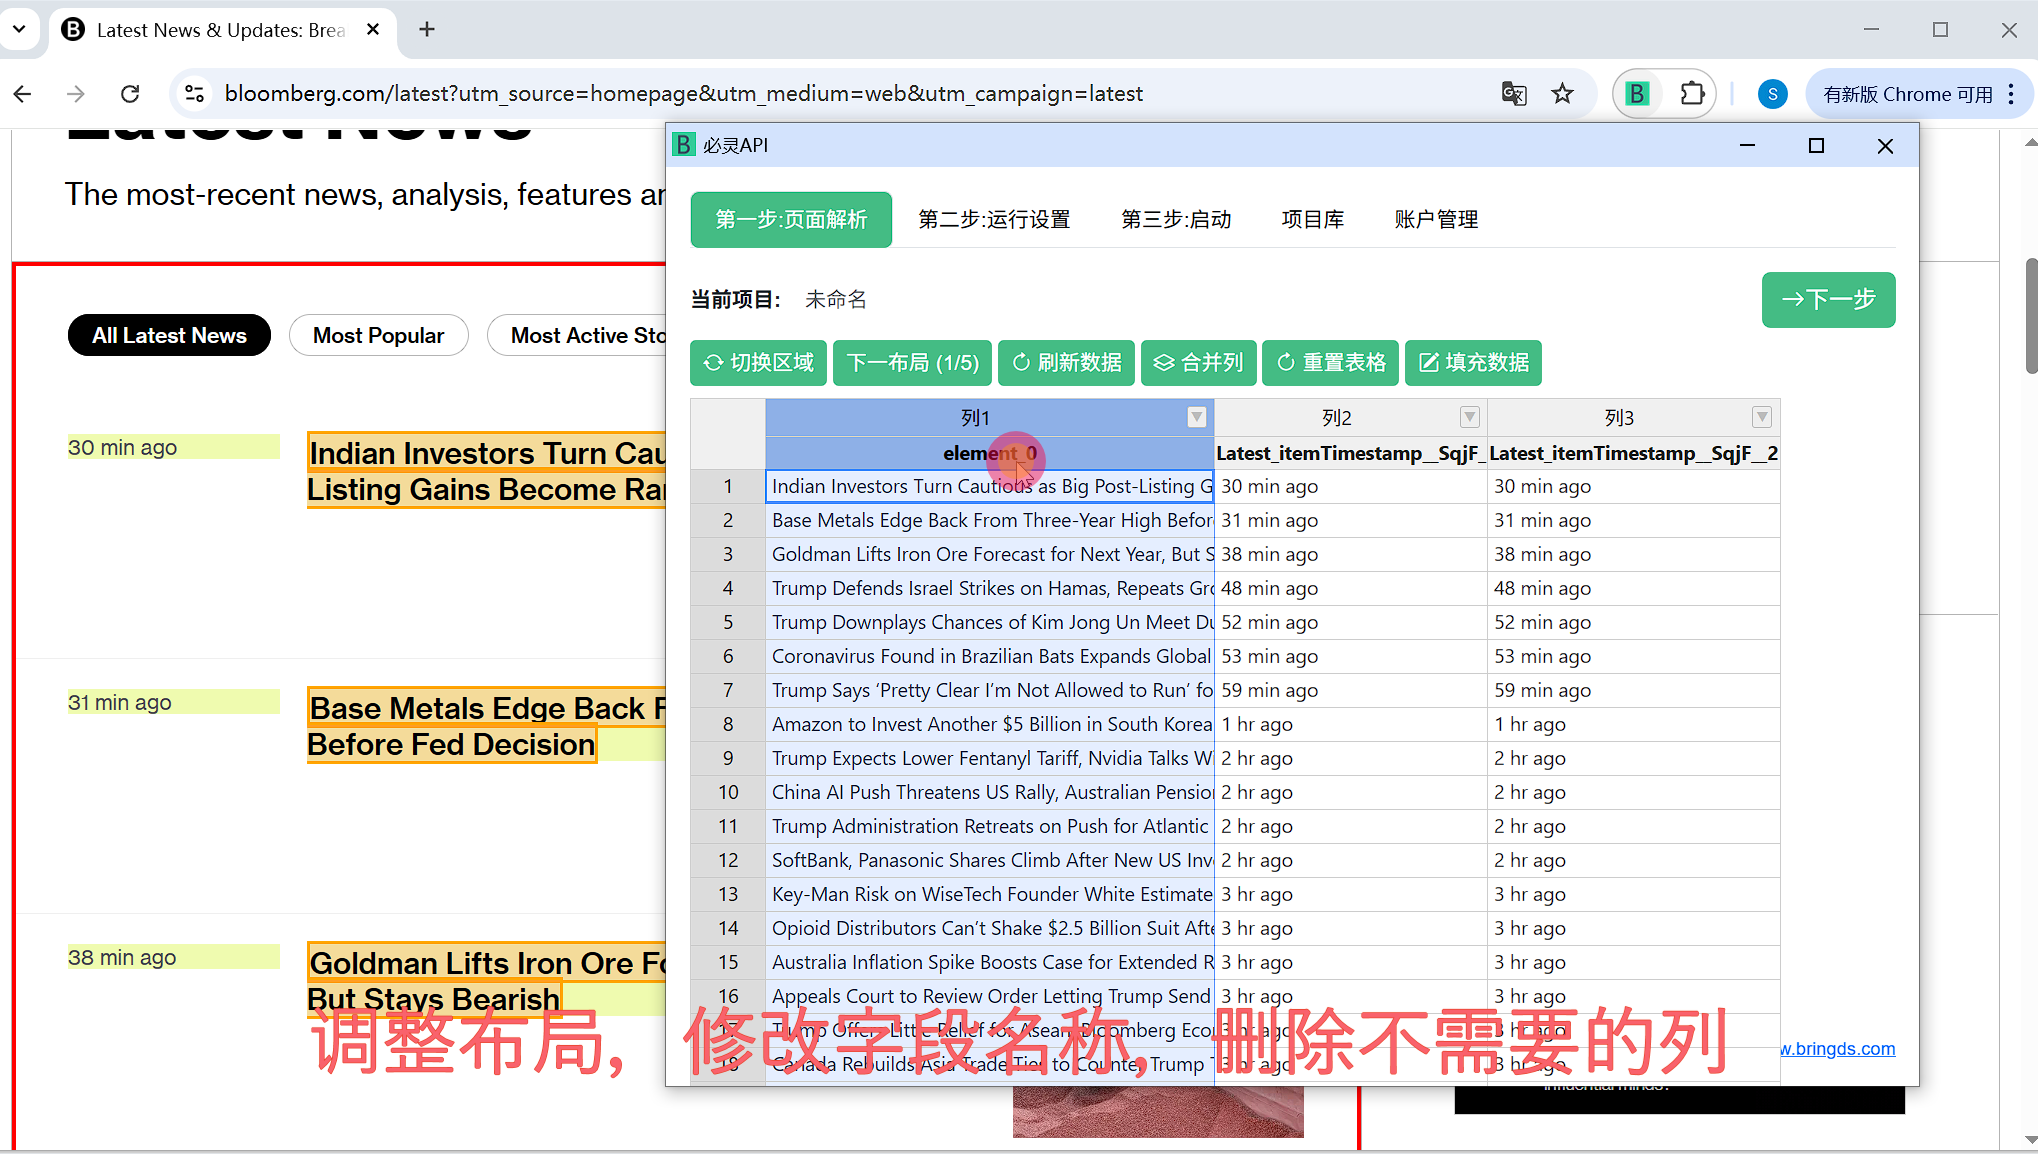2038x1154 pixels.
Task: Select the All Latest News filter
Action: click(169, 335)
